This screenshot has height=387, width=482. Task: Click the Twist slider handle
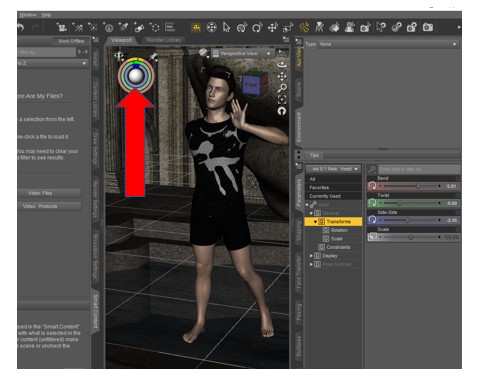(x=399, y=203)
